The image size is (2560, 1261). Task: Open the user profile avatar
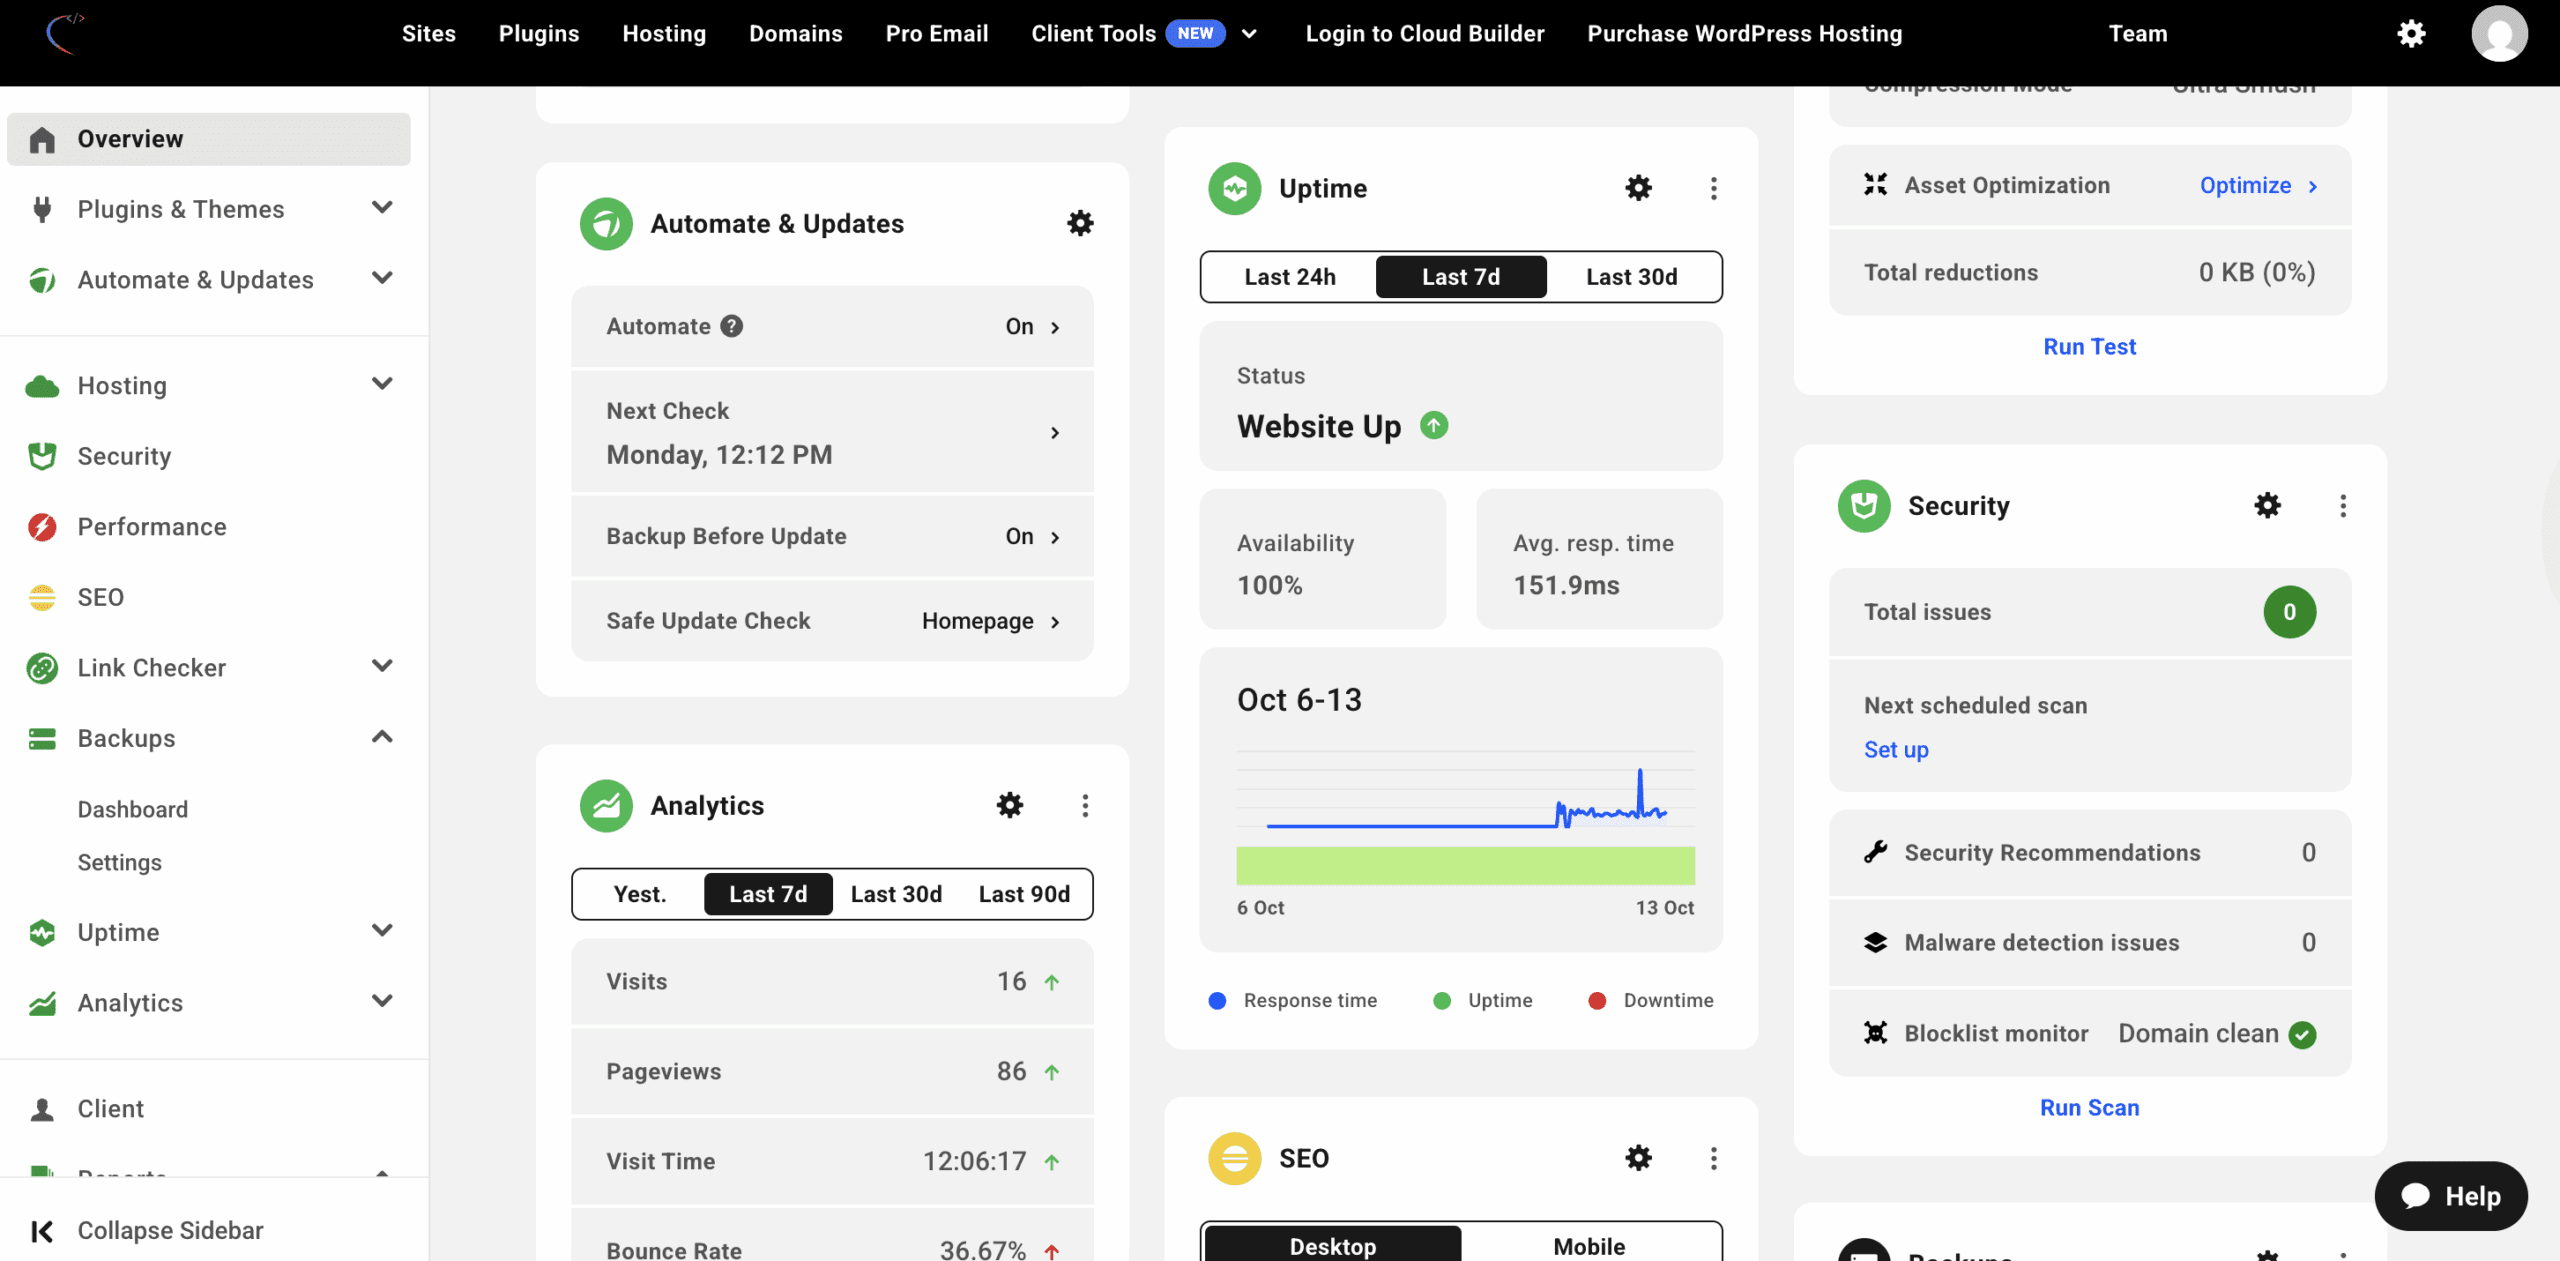pos(2498,34)
